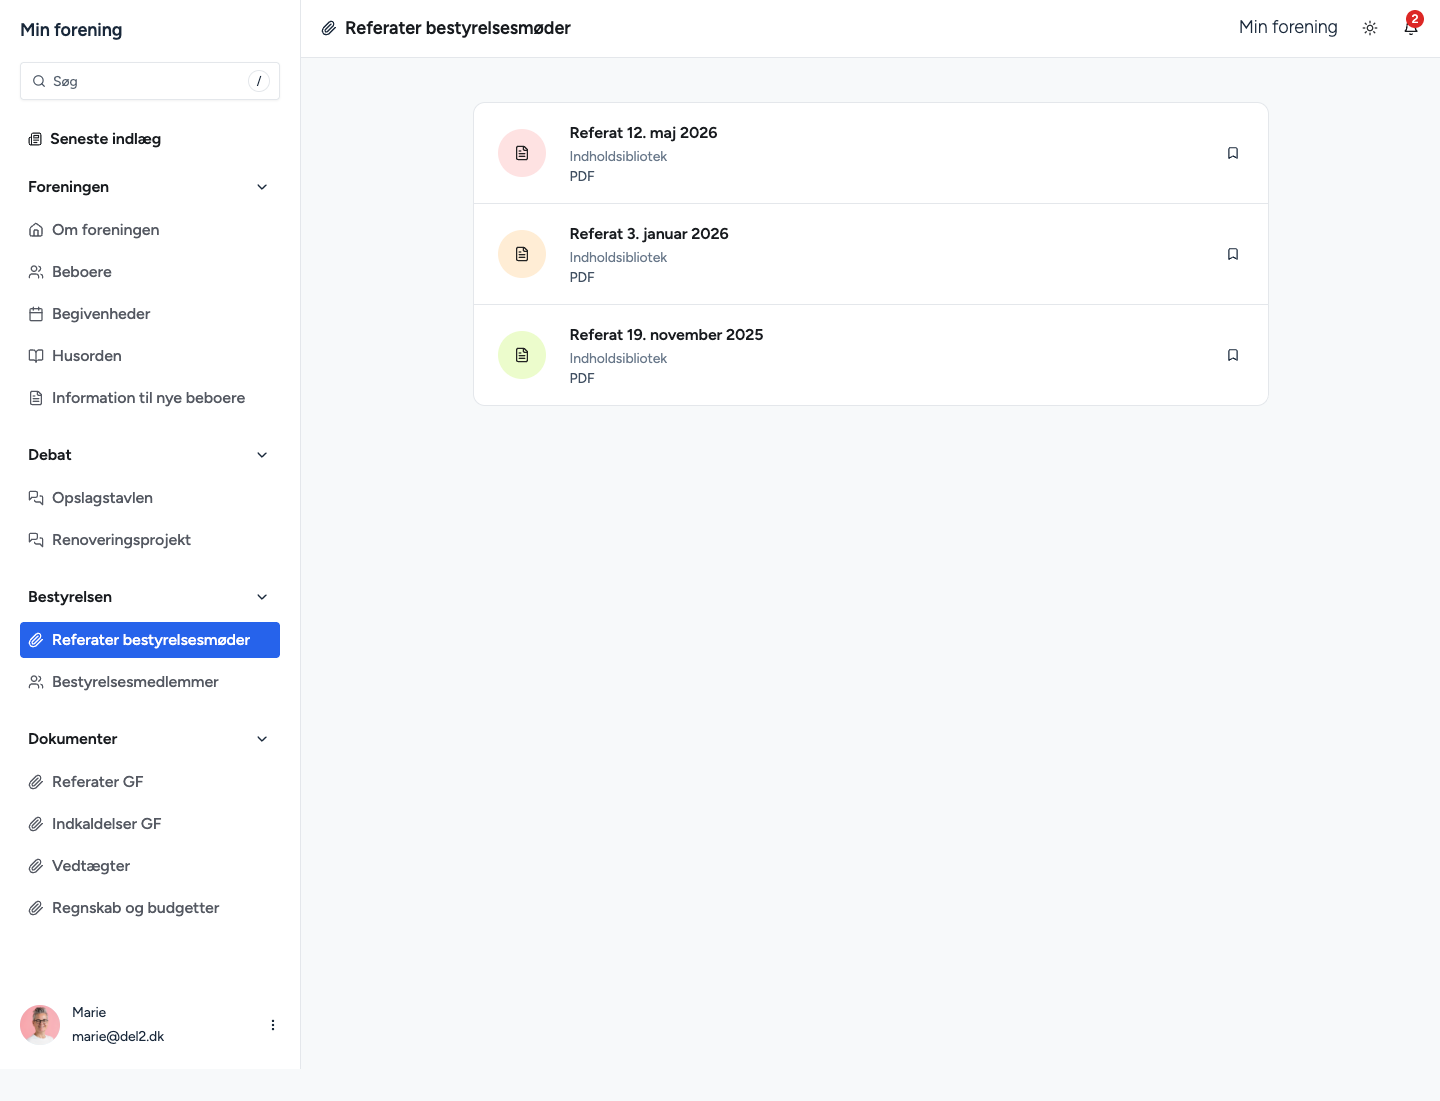
Task: Open the notifications bell
Action: coord(1411,27)
